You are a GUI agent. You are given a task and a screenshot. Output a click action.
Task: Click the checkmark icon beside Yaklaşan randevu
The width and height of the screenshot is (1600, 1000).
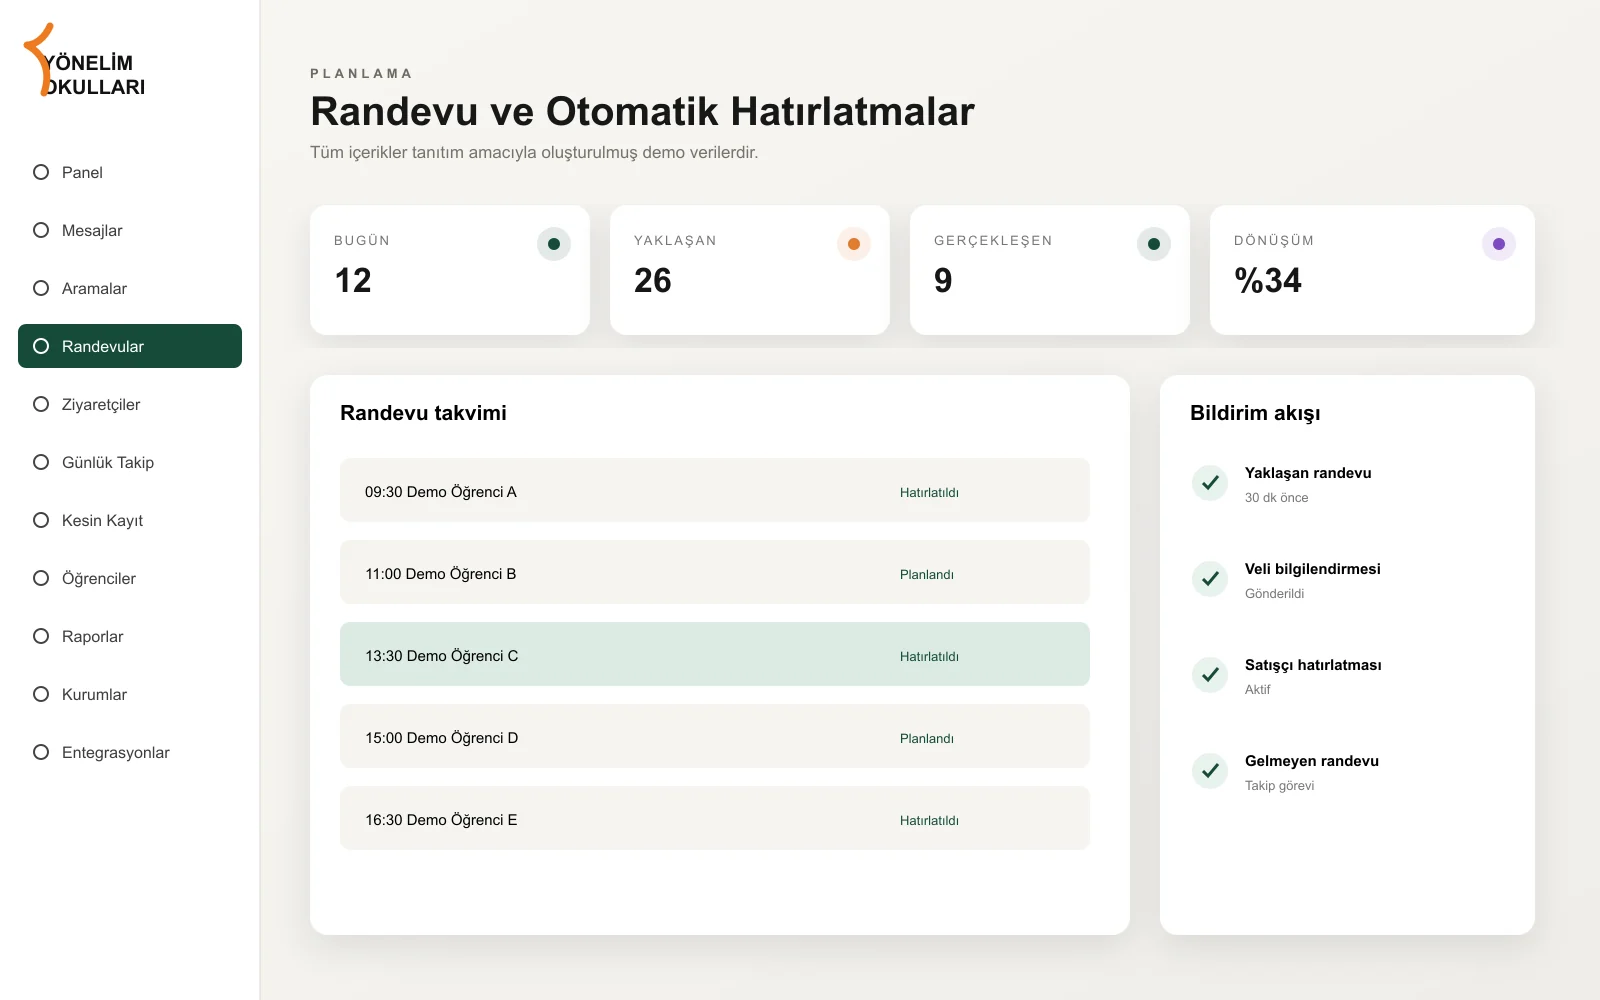1210,483
